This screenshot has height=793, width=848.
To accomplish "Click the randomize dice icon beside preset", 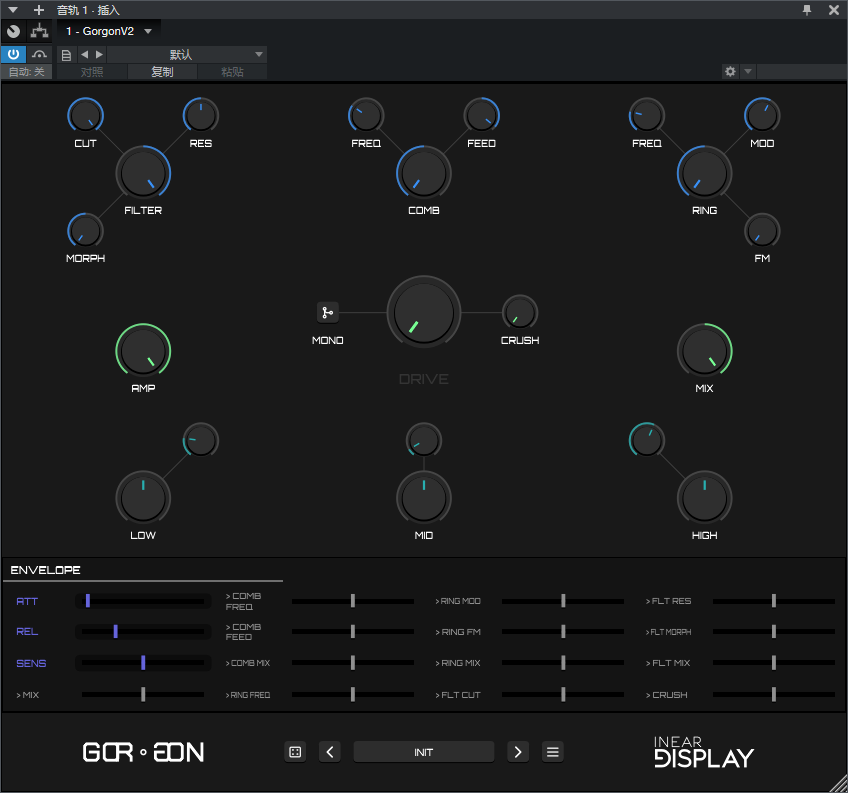I will click(295, 752).
